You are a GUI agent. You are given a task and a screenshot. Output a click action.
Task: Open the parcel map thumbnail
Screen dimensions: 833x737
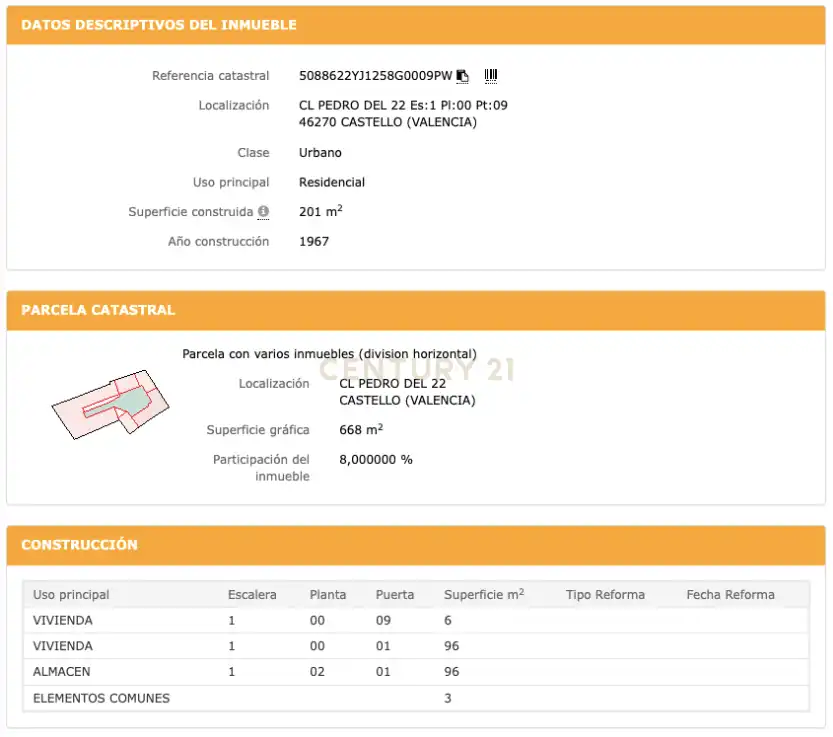point(110,405)
